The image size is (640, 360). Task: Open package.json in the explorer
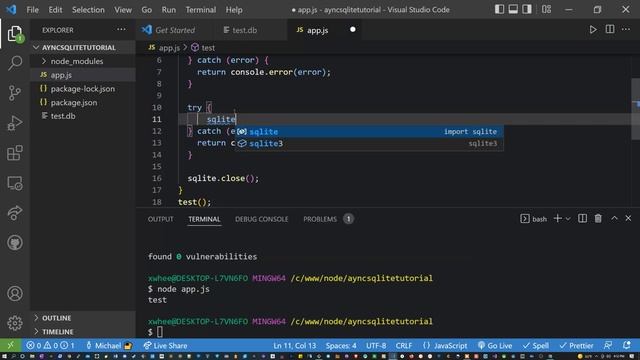pyautogui.click(x=83, y=102)
